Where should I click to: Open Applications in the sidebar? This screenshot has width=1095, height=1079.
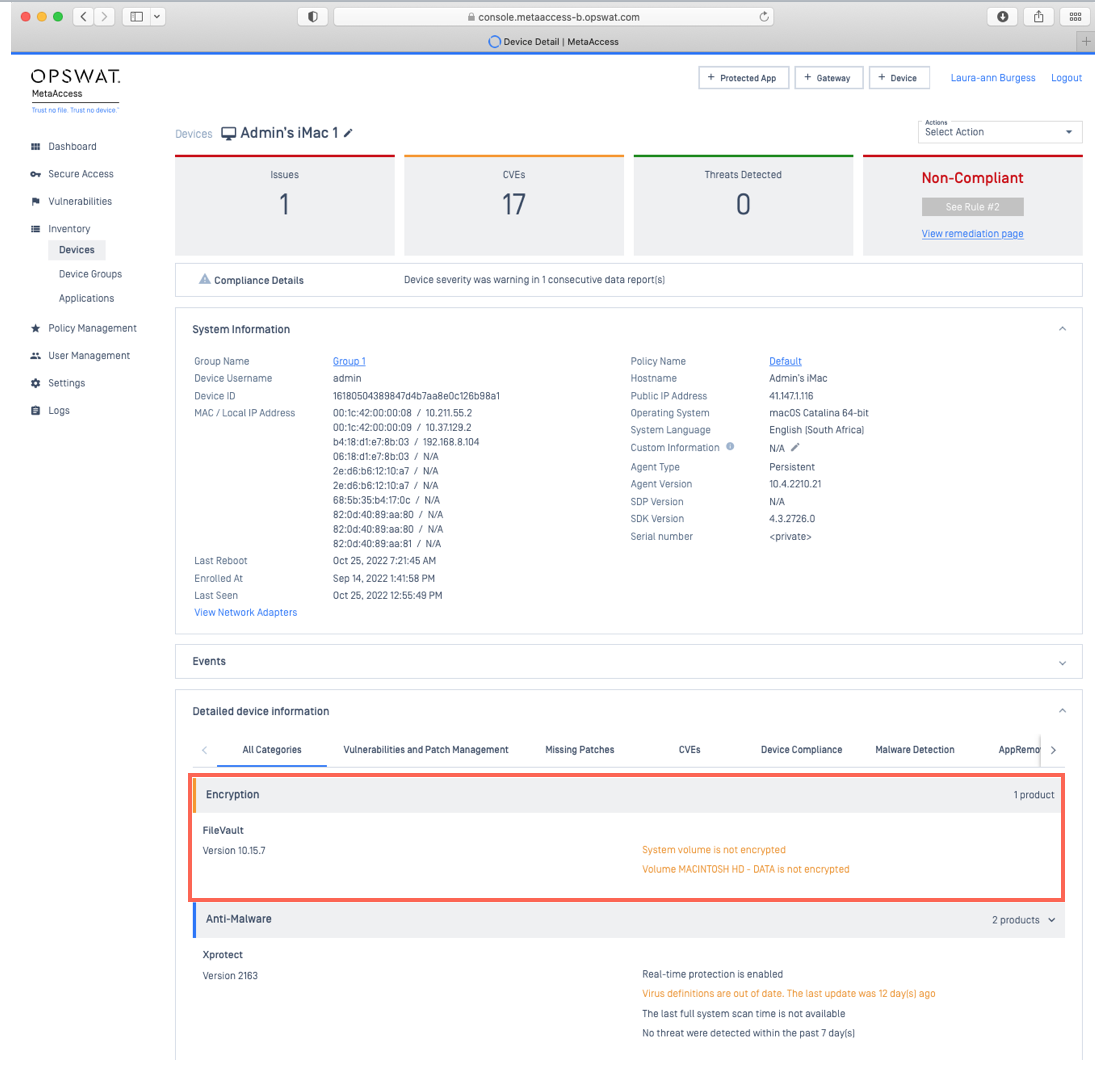(87, 298)
